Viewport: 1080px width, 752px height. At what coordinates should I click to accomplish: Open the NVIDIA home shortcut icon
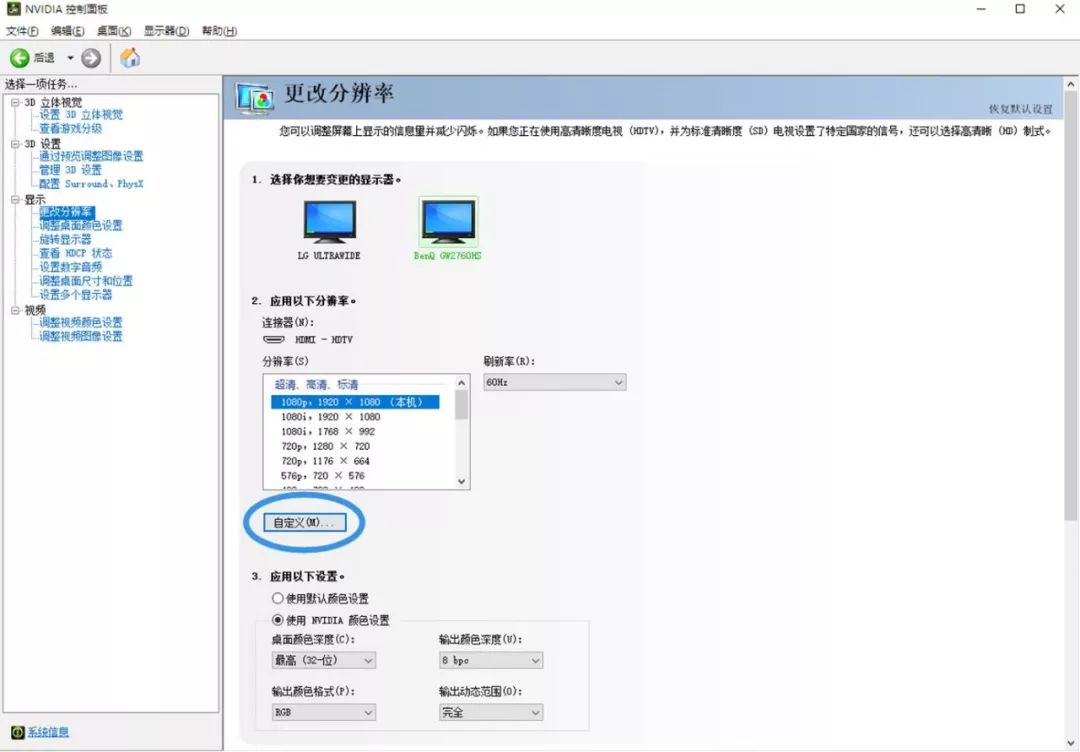click(x=128, y=57)
